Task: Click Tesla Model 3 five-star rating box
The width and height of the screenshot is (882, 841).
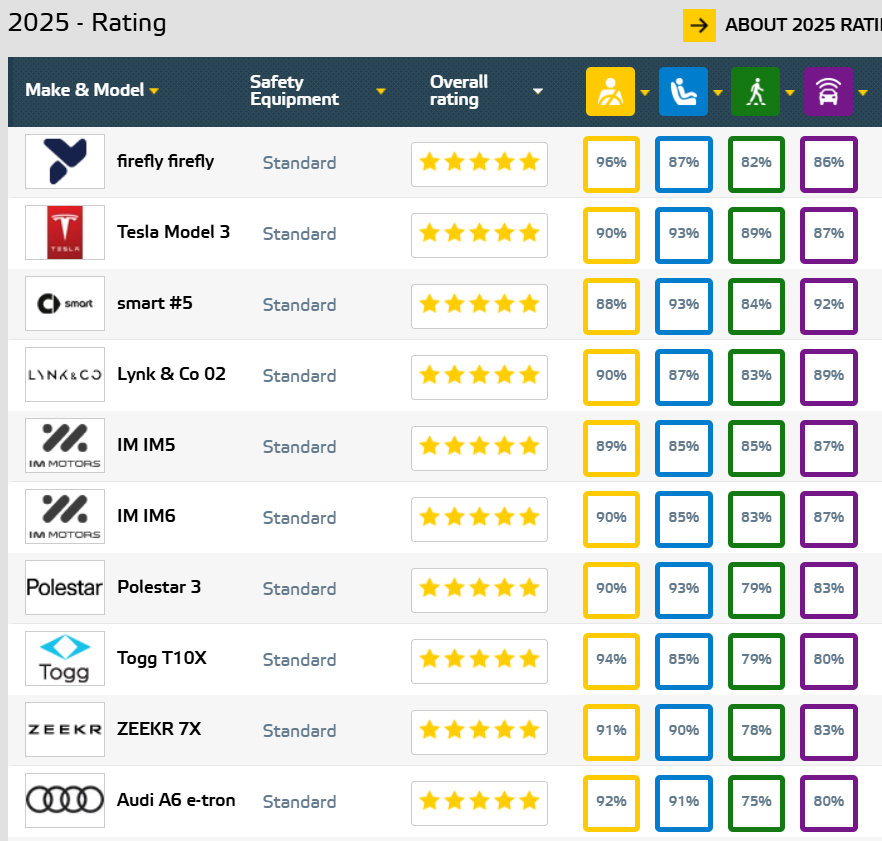Action: click(x=479, y=233)
